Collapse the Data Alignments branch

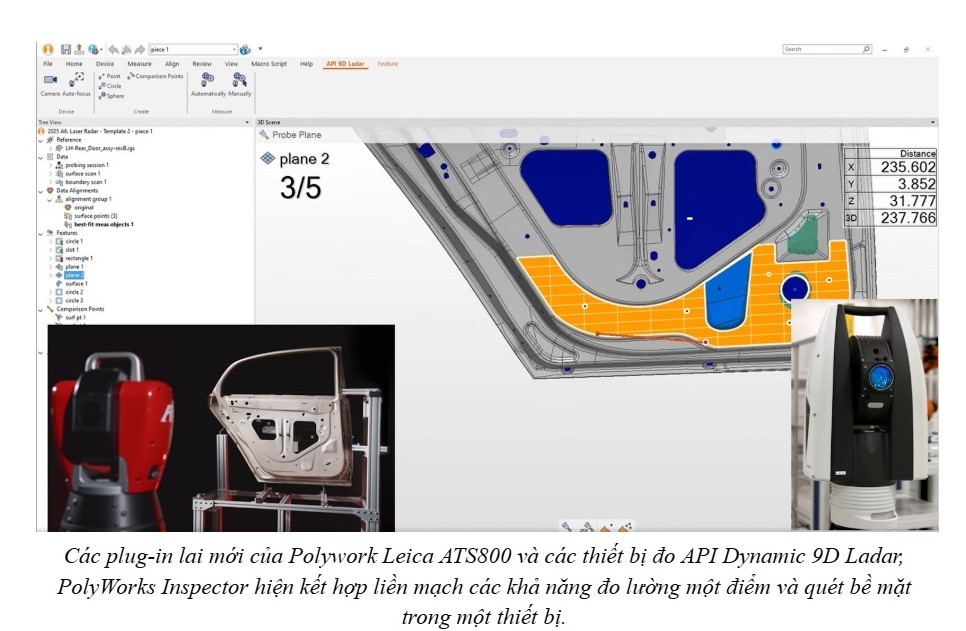(x=41, y=190)
